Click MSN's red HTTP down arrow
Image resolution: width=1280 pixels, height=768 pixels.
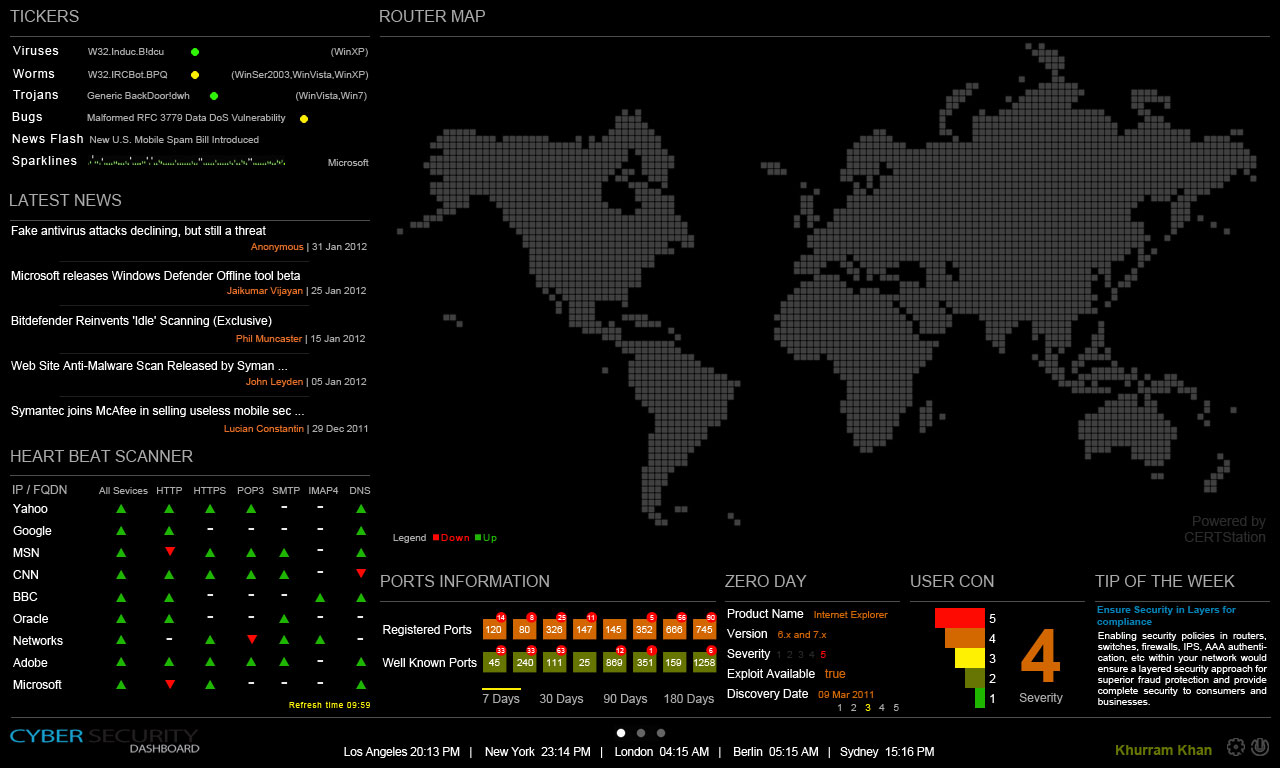click(x=169, y=551)
